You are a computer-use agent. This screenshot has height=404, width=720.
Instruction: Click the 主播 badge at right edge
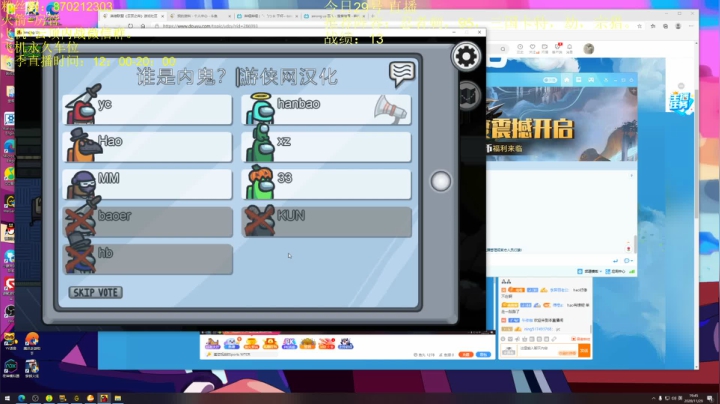pos(680,100)
